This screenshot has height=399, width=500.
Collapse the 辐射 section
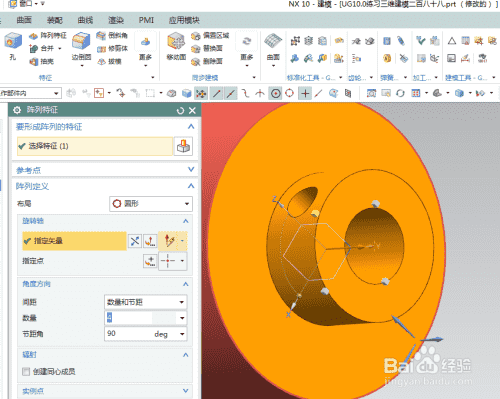[x=186, y=355]
